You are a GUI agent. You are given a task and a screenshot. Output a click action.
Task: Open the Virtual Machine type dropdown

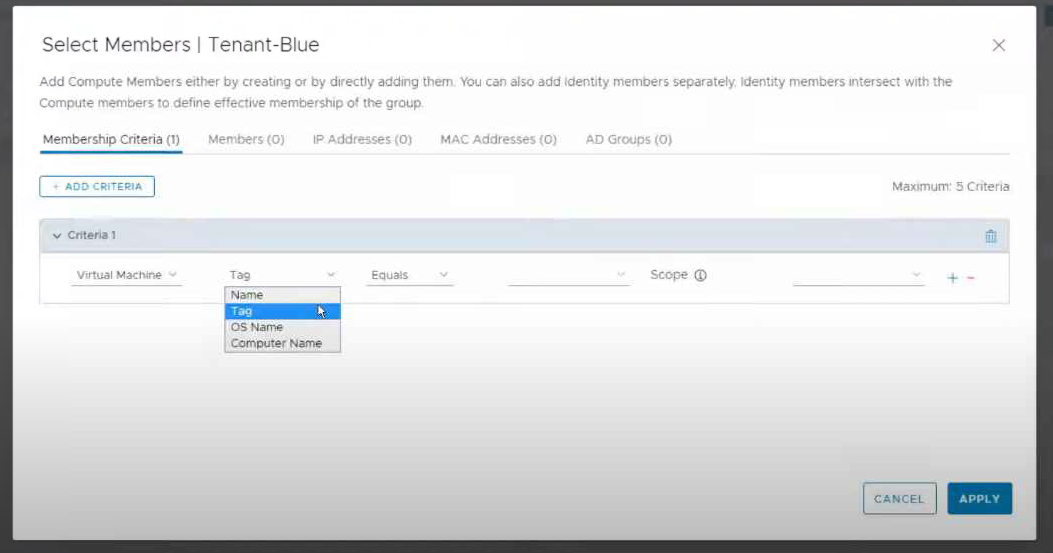pos(127,275)
